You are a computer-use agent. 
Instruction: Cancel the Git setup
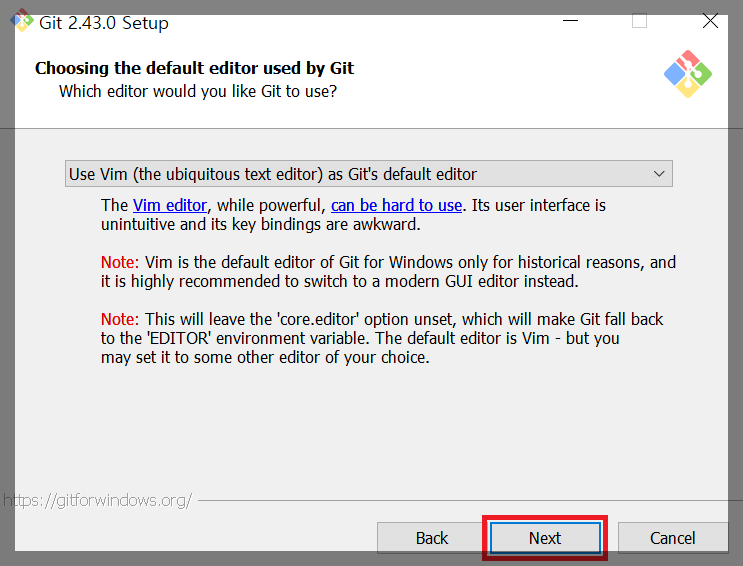click(x=672, y=538)
